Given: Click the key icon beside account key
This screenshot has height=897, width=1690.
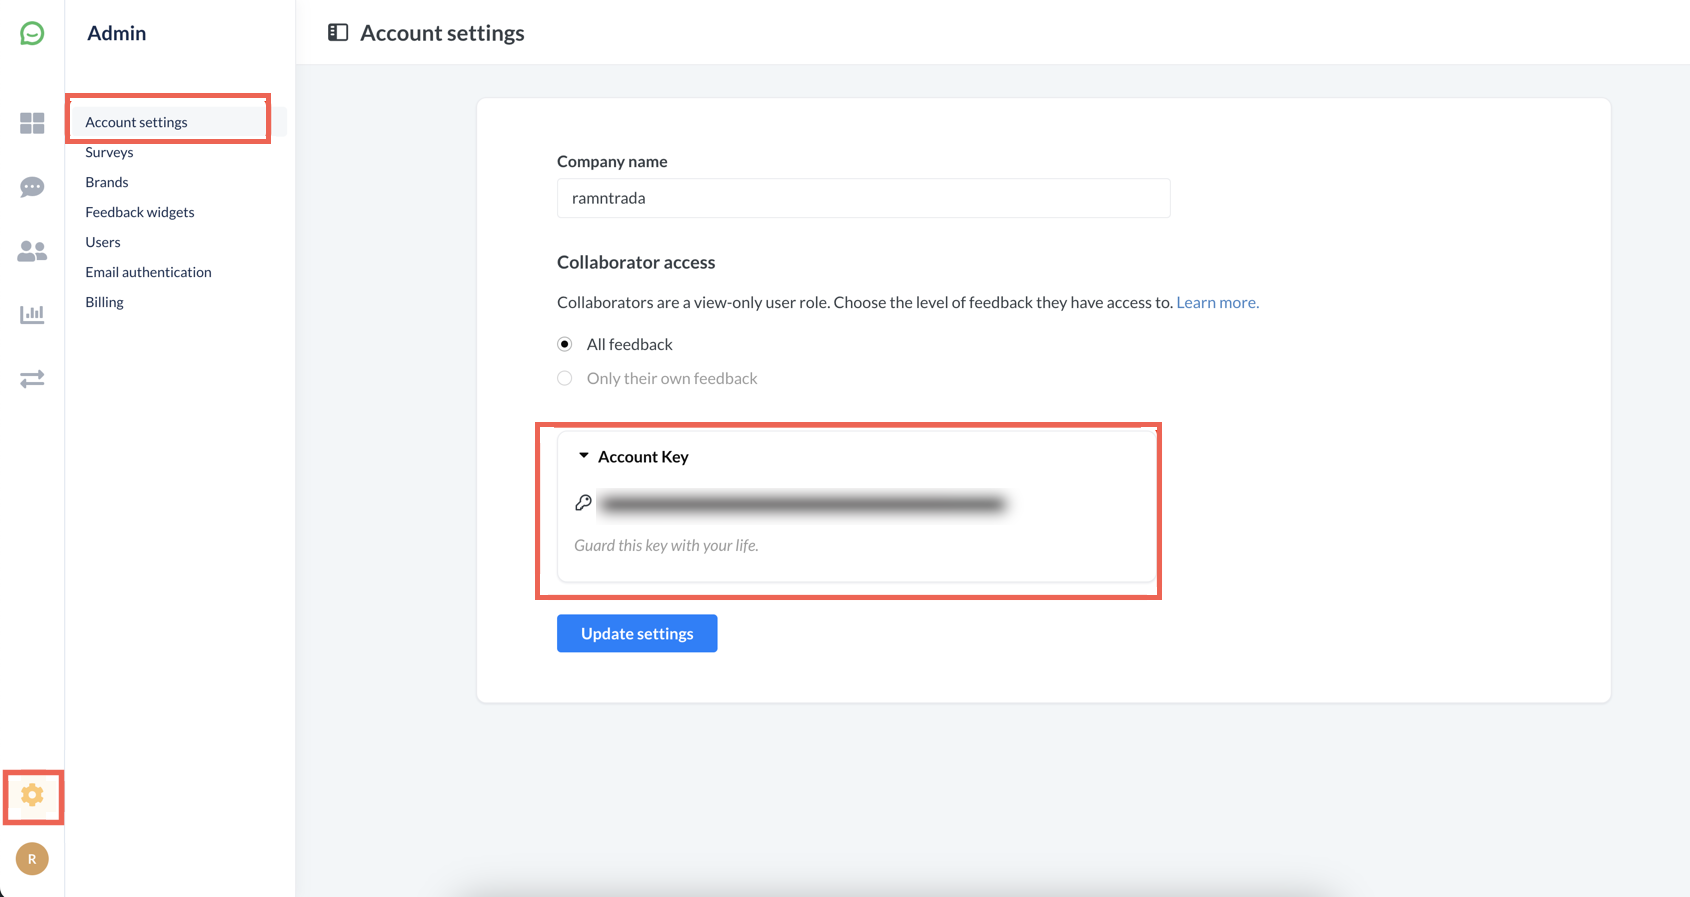Looking at the screenshot, I should point(583,503).
